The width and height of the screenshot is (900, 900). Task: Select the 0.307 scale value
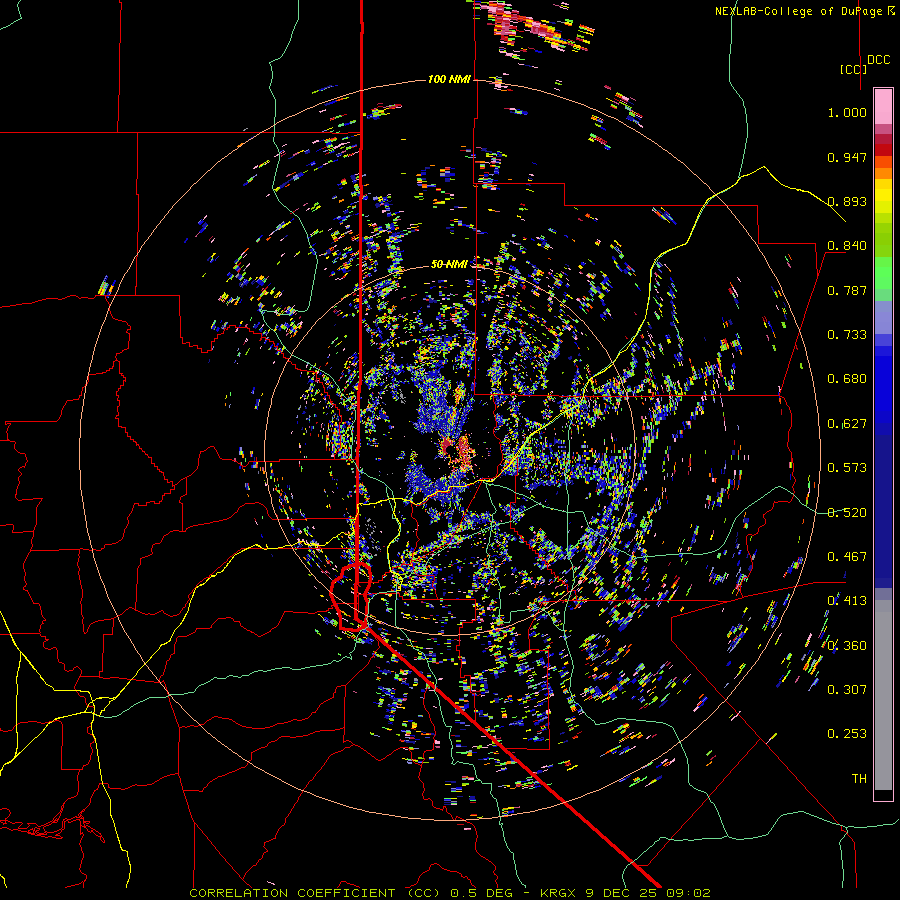(847, 690)
